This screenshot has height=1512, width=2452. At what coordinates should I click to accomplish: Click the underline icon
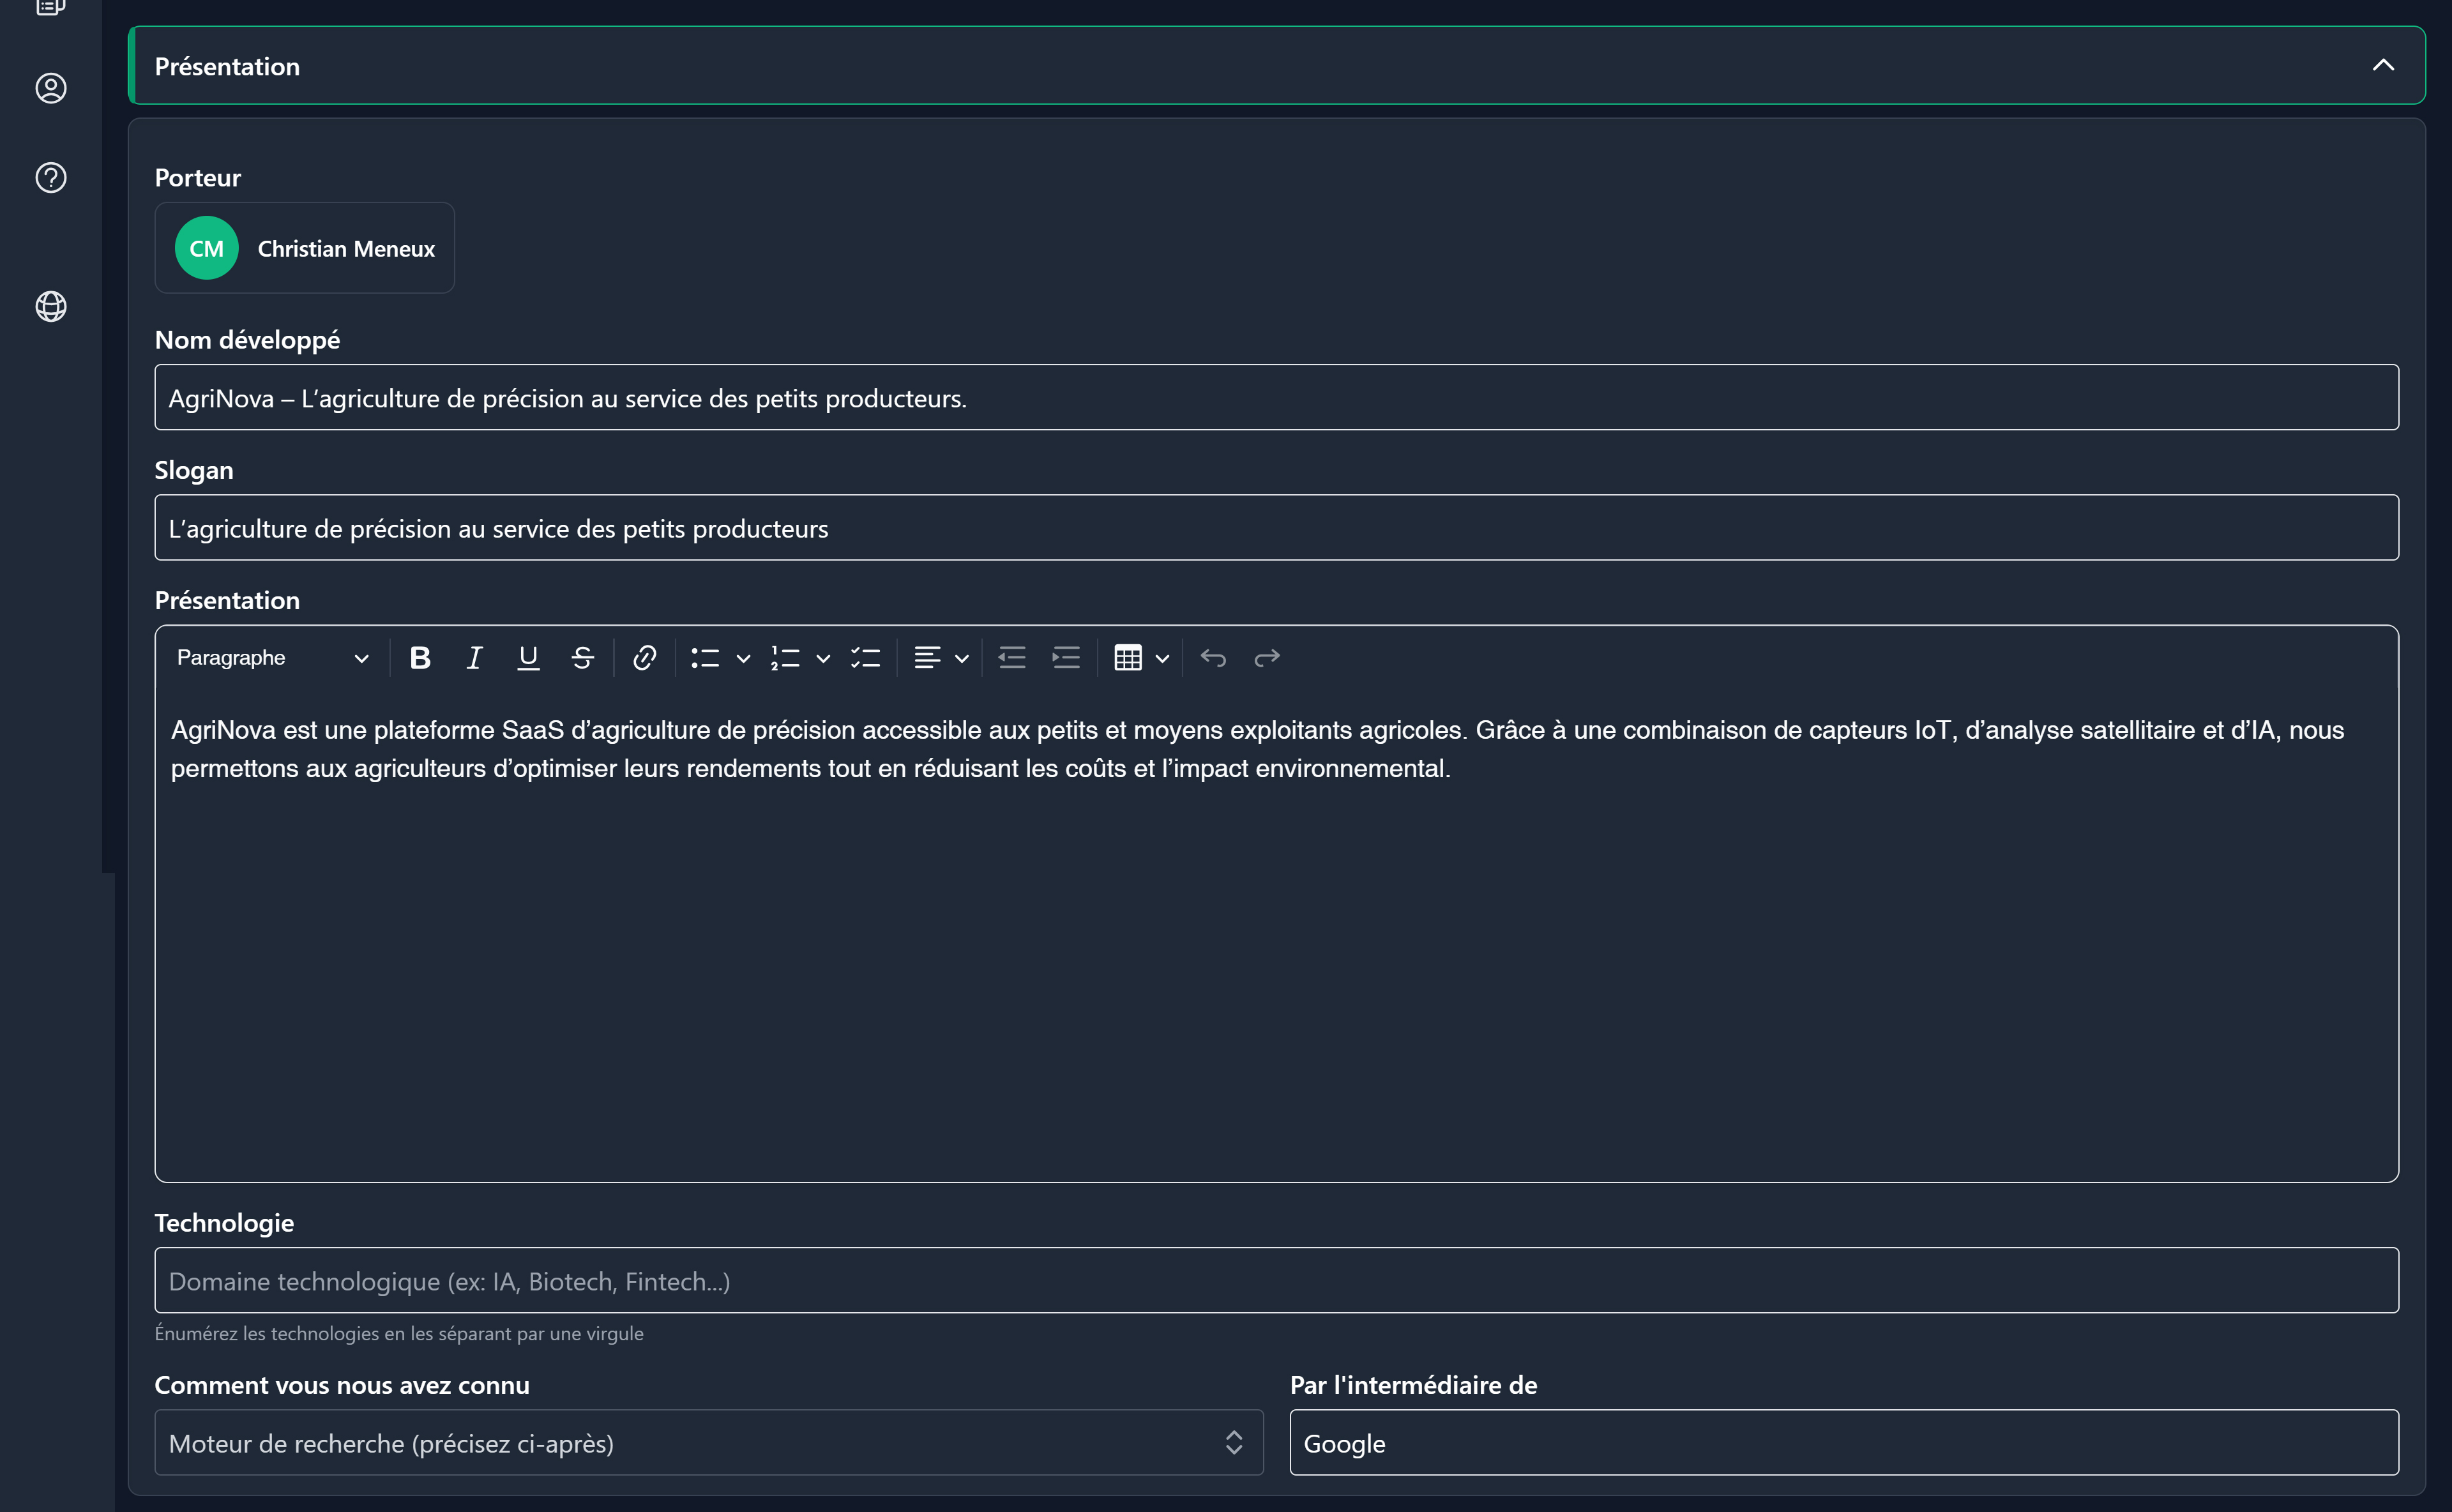point(528,658)
